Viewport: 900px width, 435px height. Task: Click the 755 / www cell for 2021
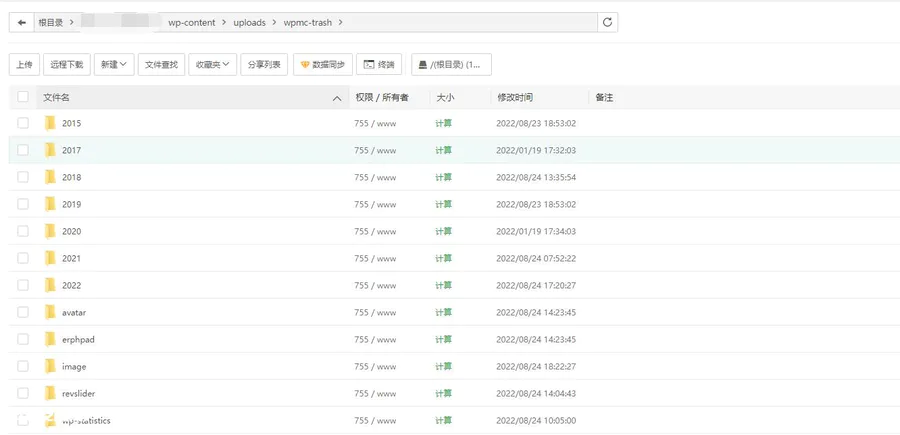pyautogui.click(x=375, y=258)
